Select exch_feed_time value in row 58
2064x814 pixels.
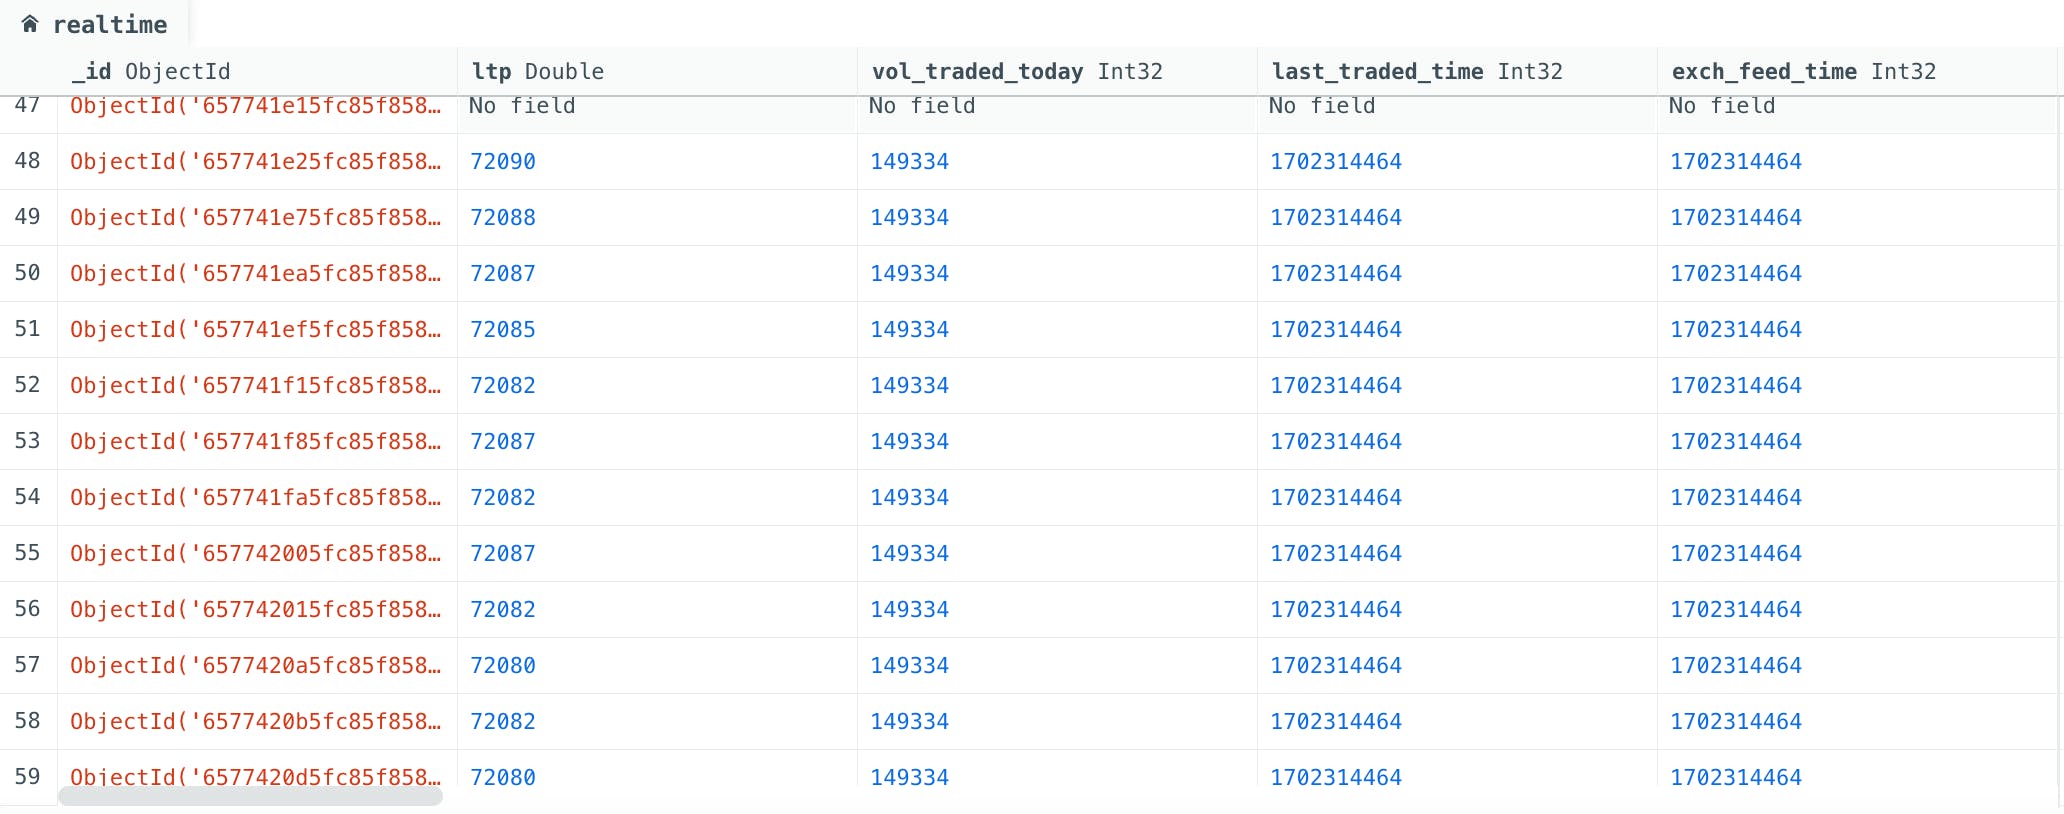click(1736, 721)
